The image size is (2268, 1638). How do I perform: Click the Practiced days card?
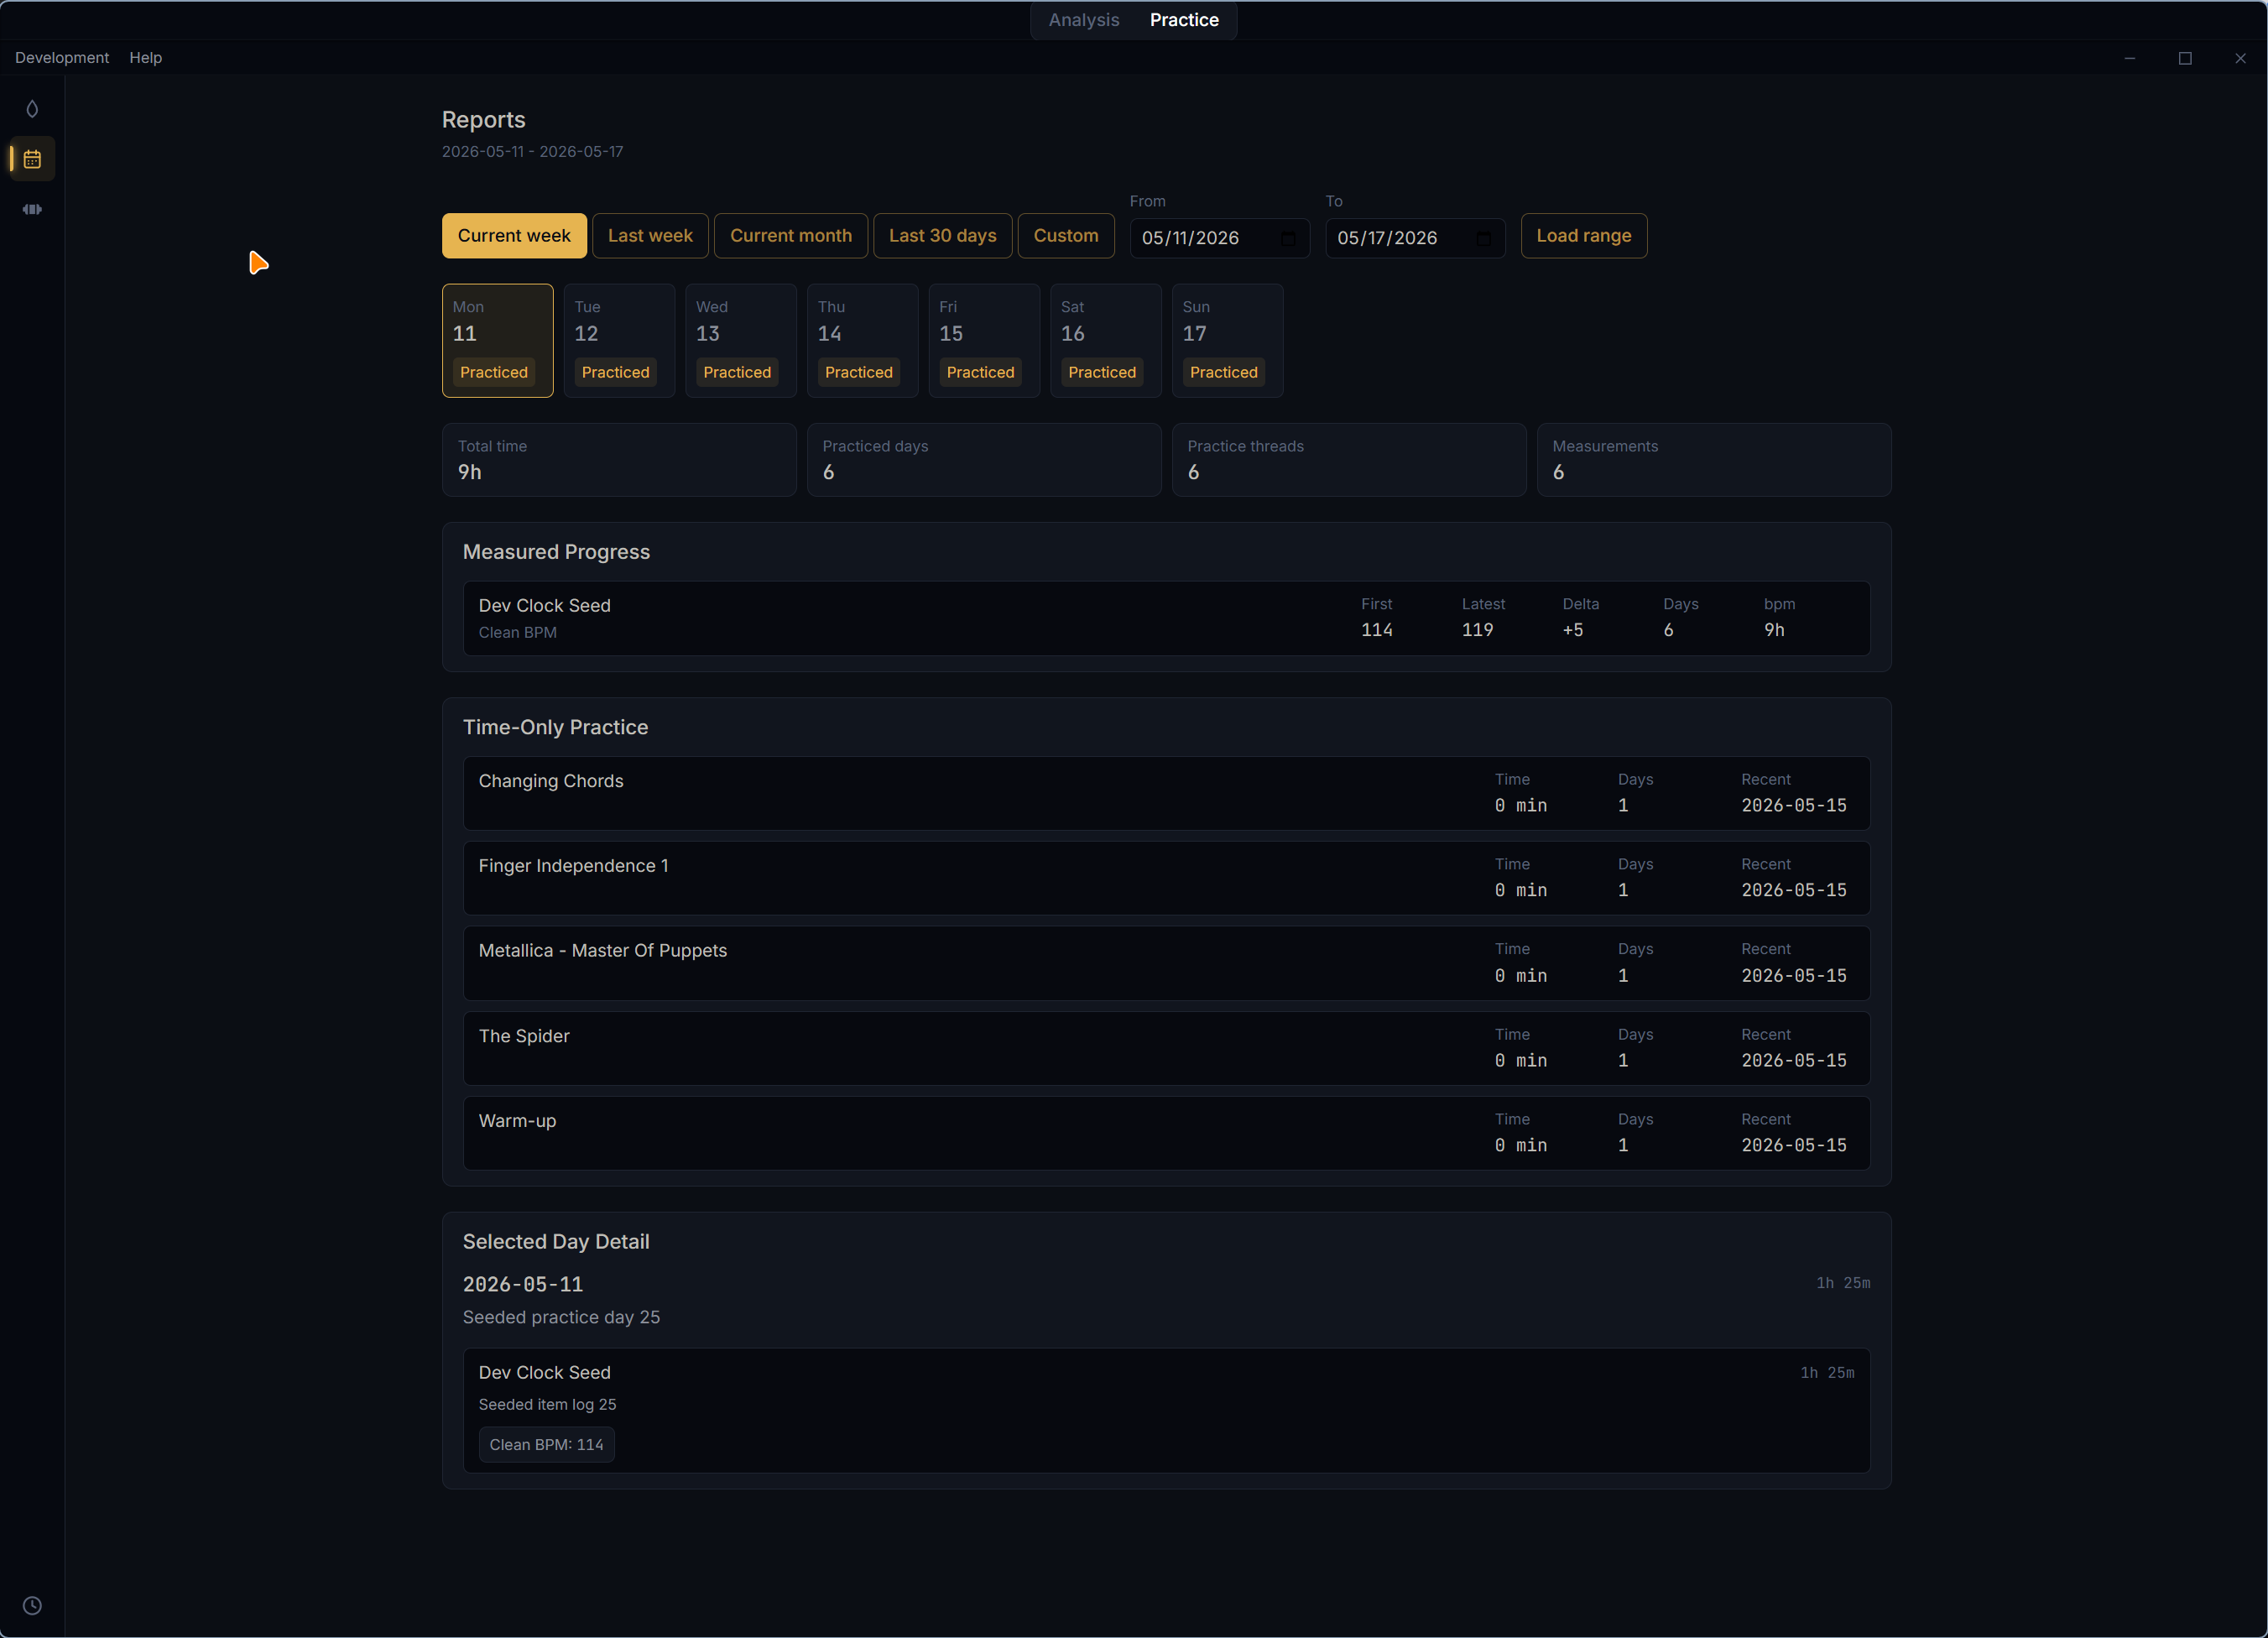point(984,460)
